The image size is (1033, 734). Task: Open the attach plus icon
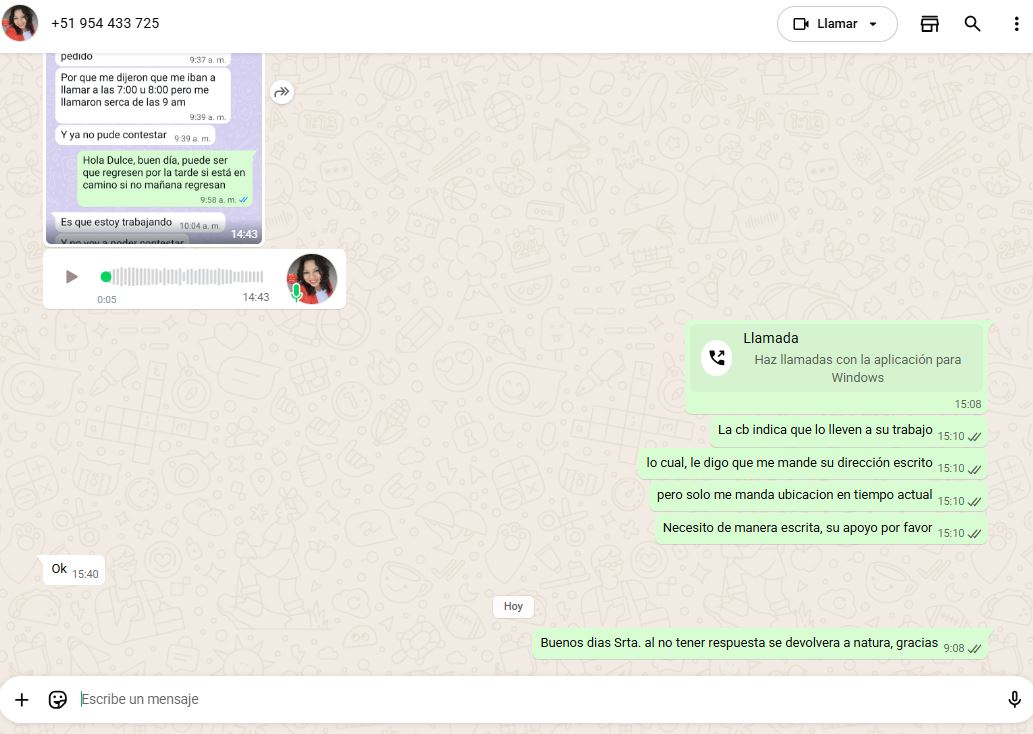tap(22, 700)
